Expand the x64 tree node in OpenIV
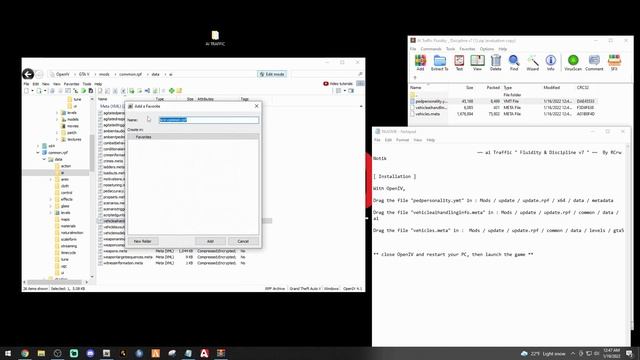Screen dimensions: 640x360 click(38, 146)
